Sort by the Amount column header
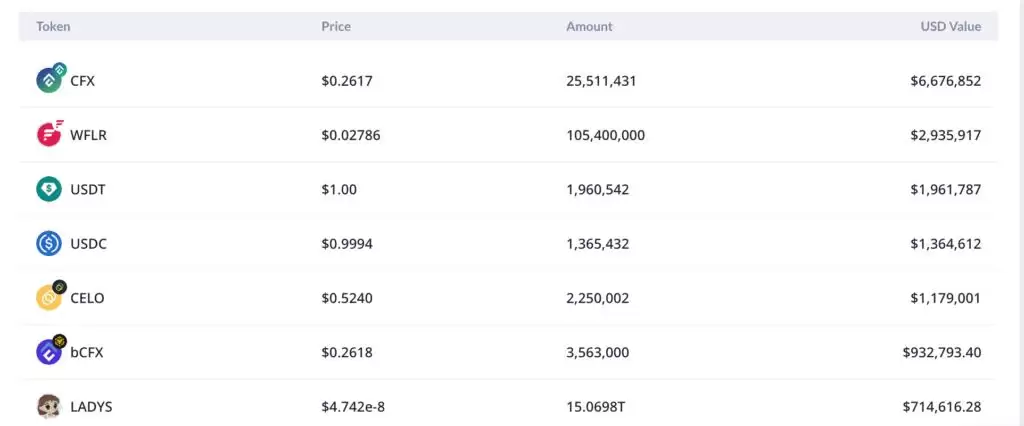This screenshot has height=426, width=1024. click(x=589, y=27)
